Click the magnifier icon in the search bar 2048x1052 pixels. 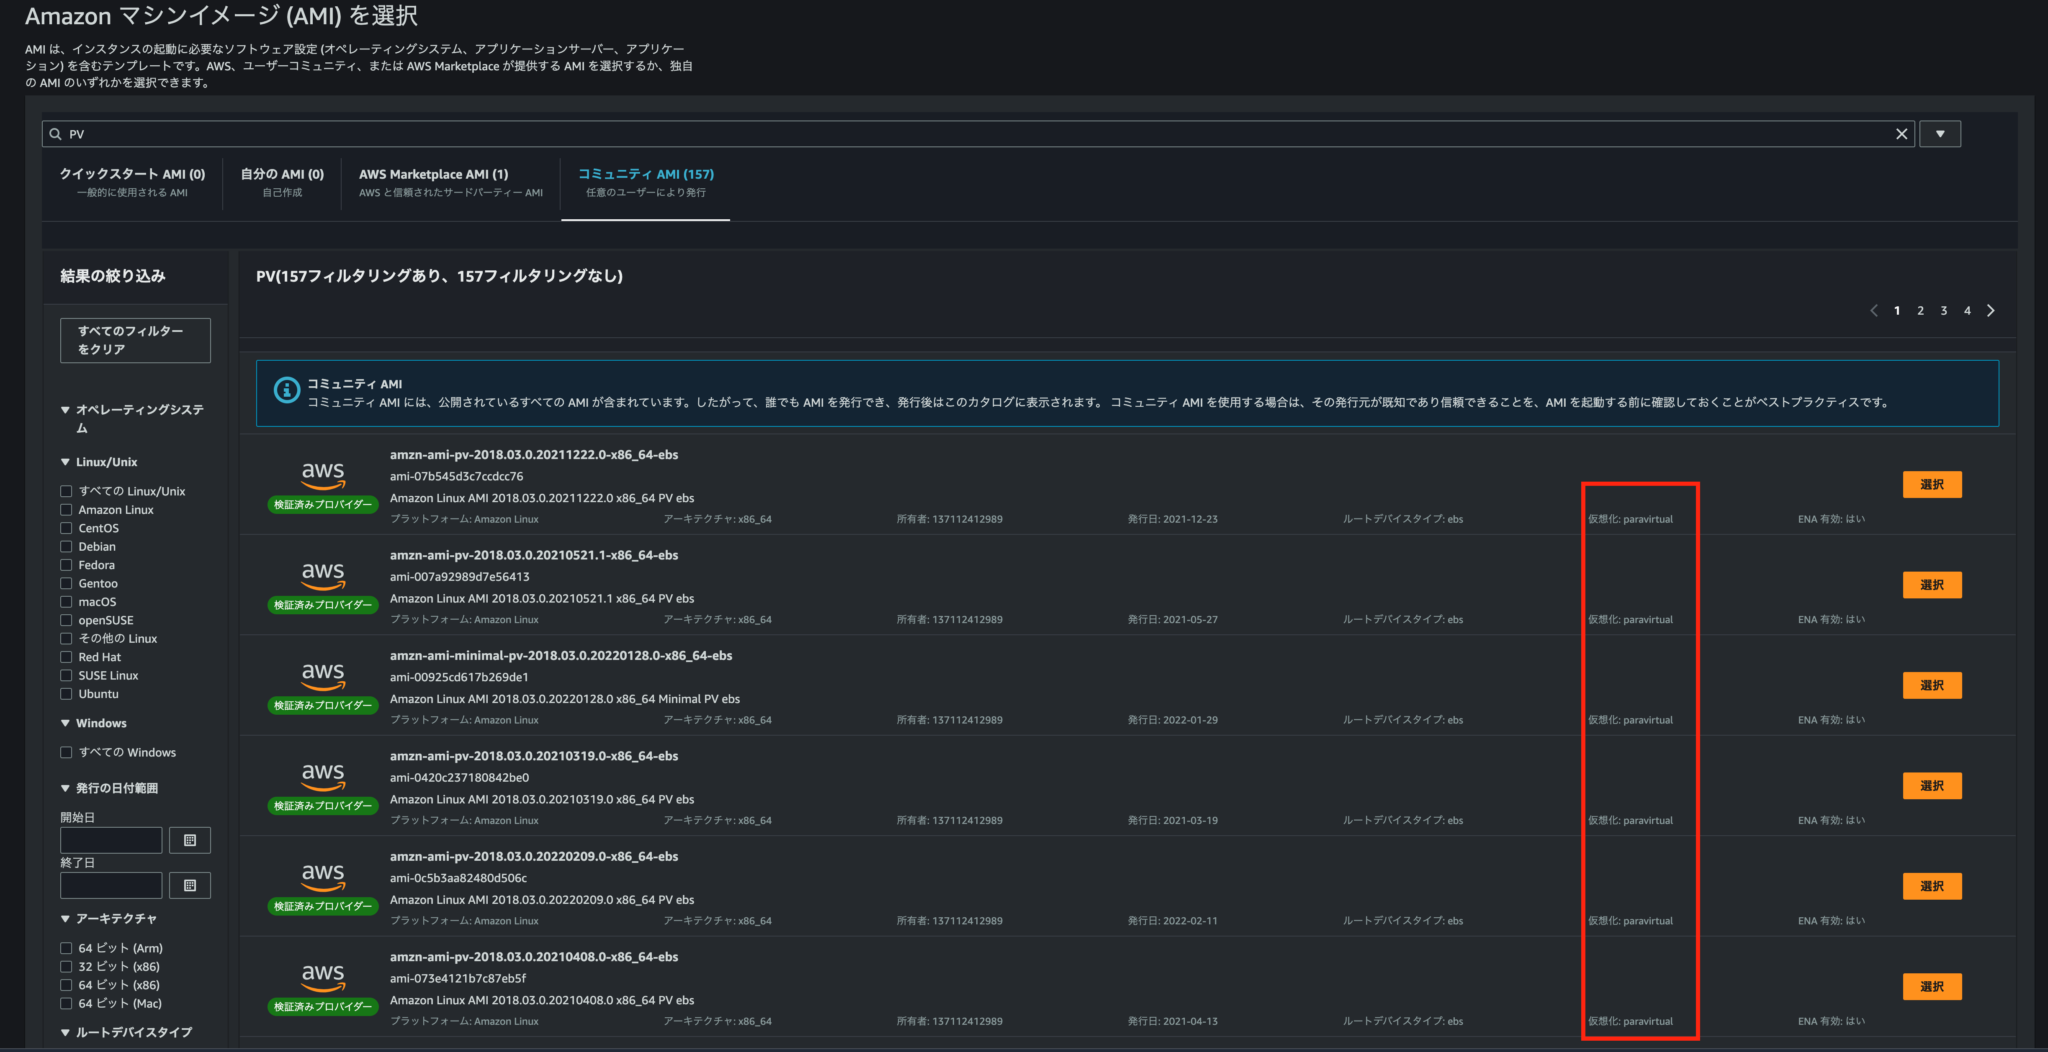coord(55,133)
